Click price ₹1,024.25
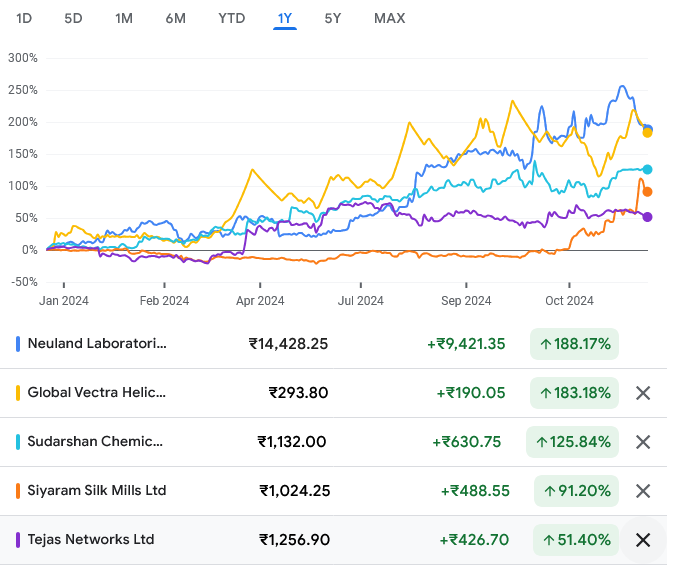This screenshot has height=565, width=675. (294, 491)
